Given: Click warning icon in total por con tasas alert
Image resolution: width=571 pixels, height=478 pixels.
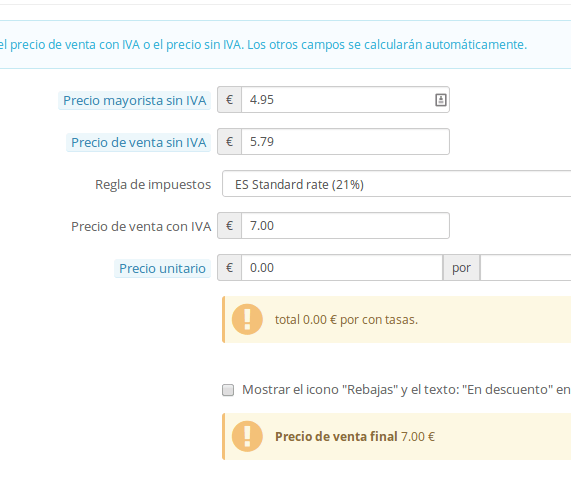Looking at the screenshot, I should [247, 319].
